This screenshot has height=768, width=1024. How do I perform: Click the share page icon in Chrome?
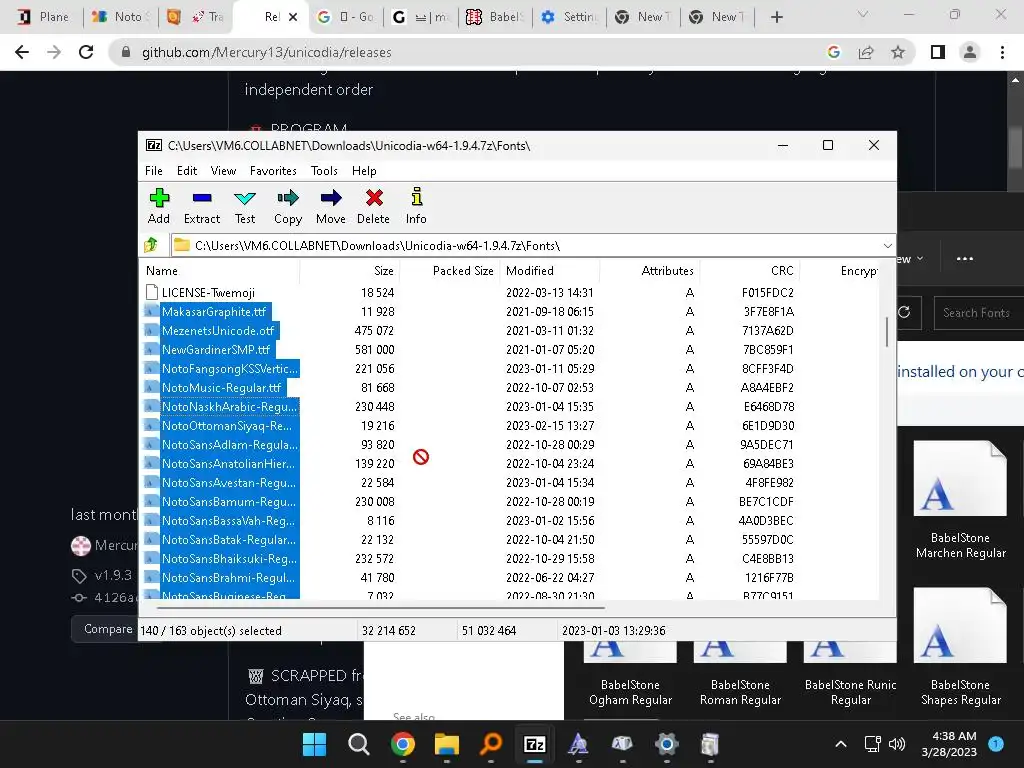coord(866,52)
